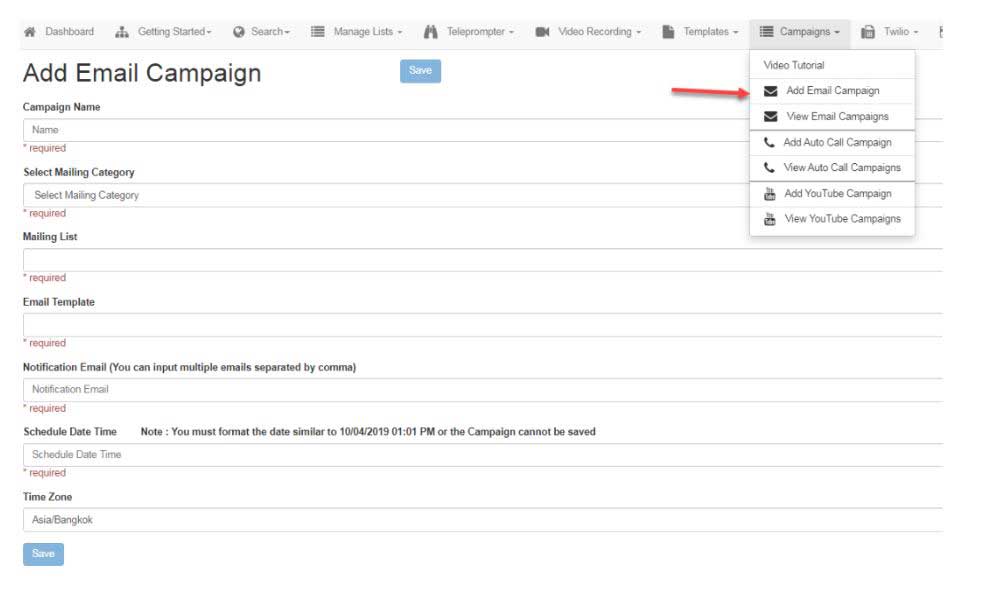Click the Dashboard home icon
The width and height of the screenshot is (987, 593).
point(30,32)
